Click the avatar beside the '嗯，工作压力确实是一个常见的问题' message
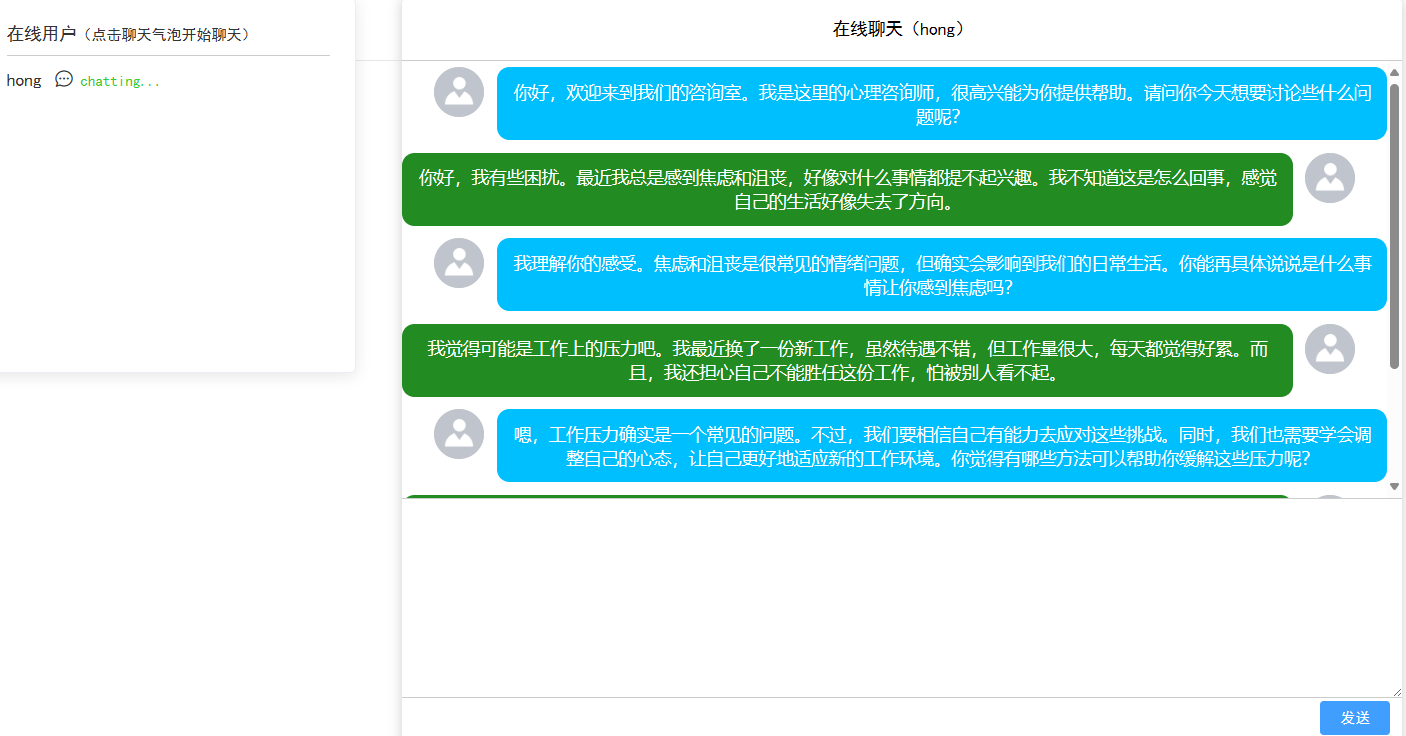The height and width of the screenshot is (736, 1406). 459,434
